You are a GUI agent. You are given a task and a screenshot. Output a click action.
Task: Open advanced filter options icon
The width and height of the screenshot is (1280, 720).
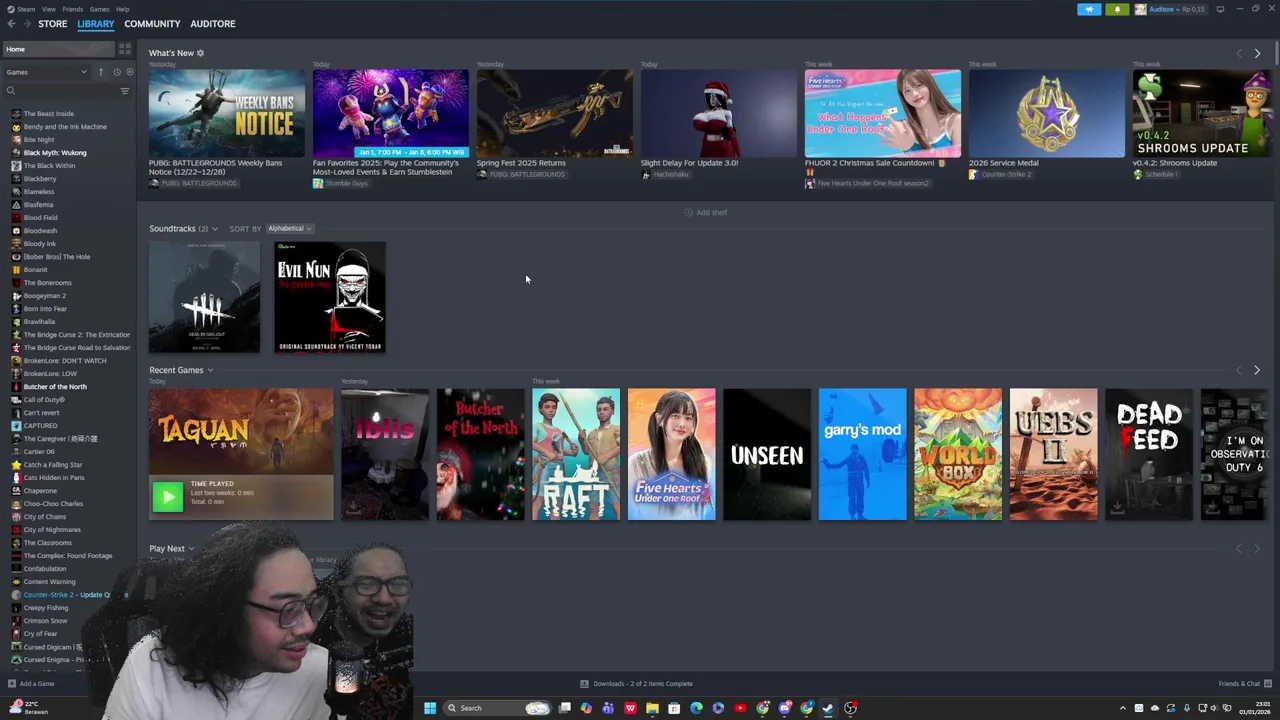tap(125, 91)
